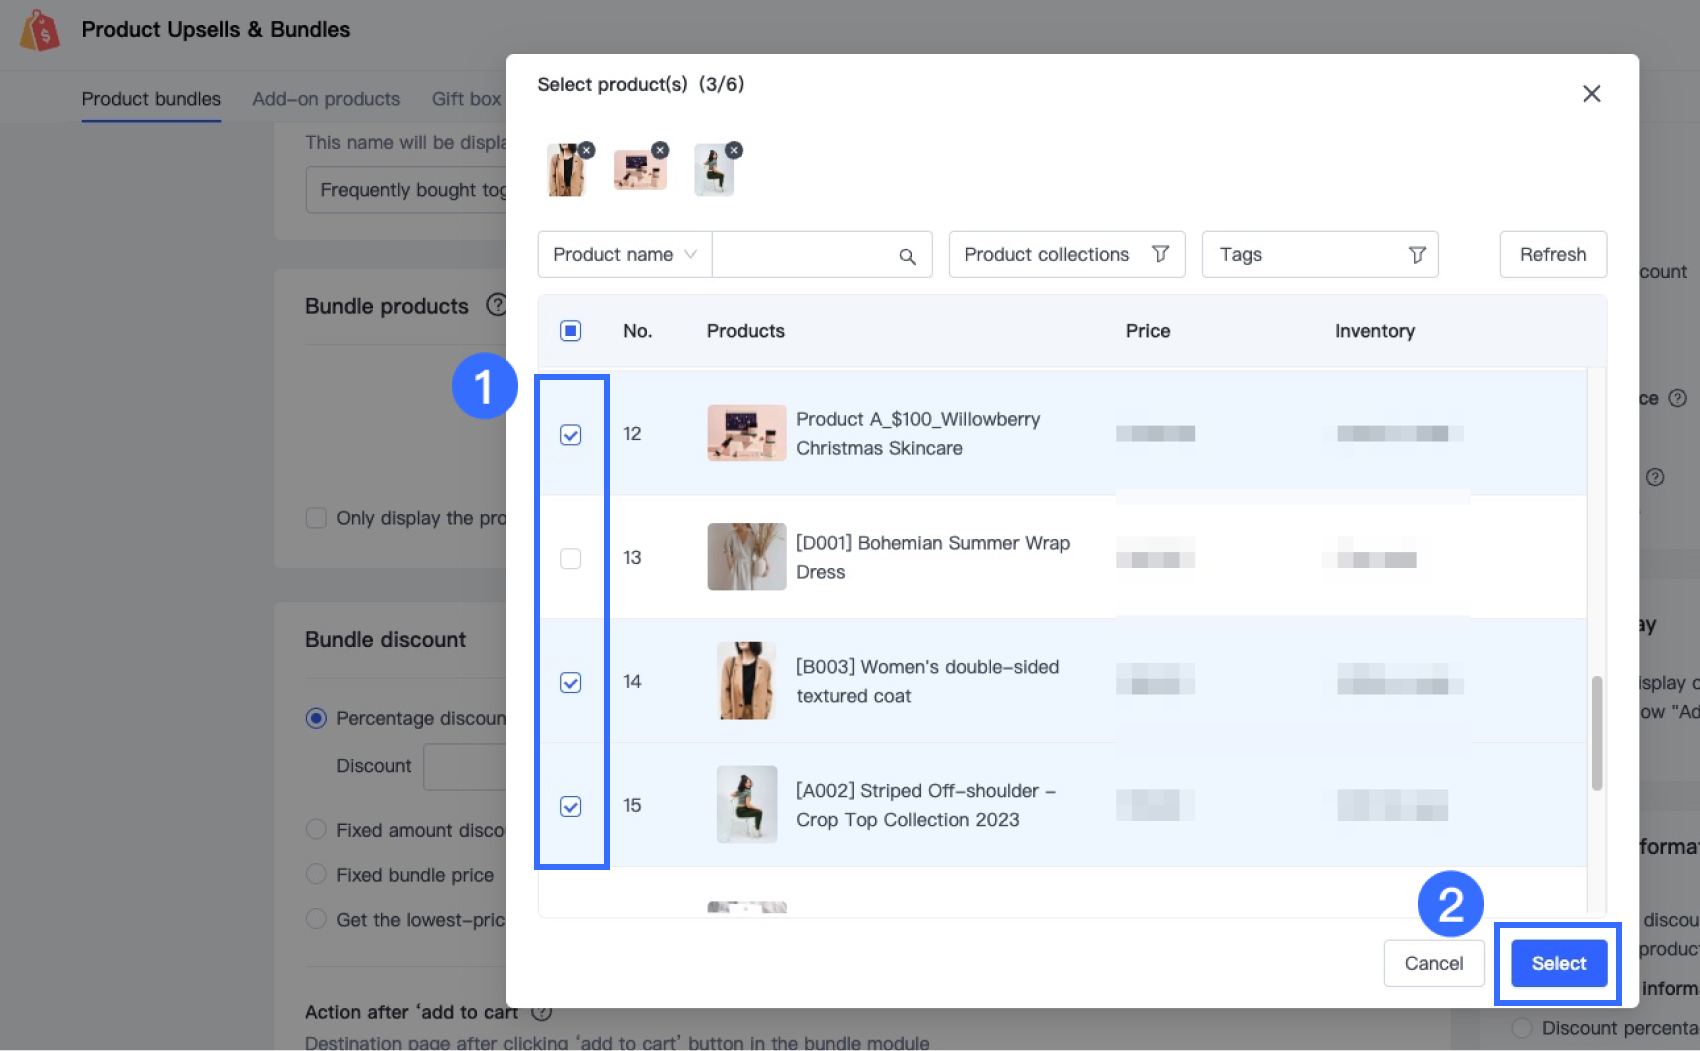Click the Bundle products help icon
The width and height of the screenshot is (1700, 1051).
pos(495,305)
